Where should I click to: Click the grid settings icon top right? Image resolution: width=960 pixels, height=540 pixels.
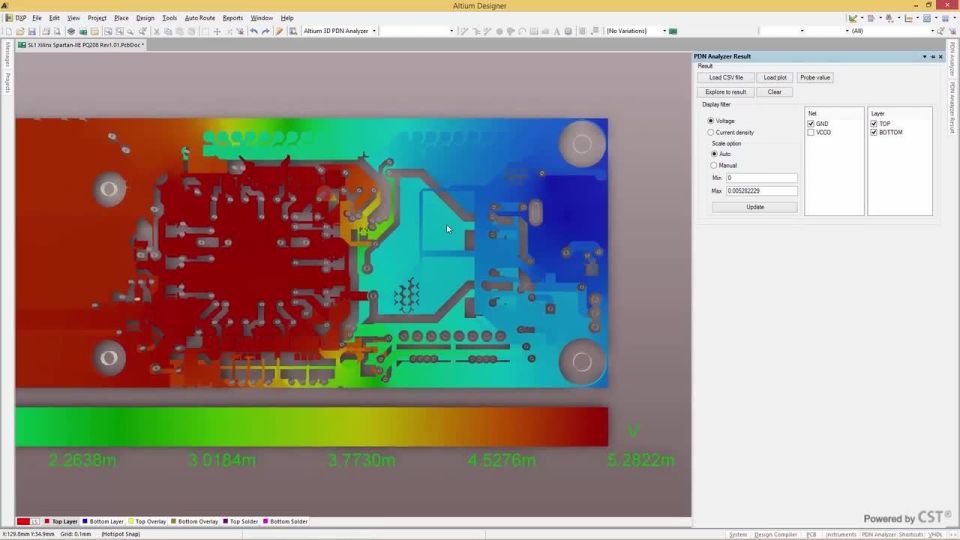[x=945, y=18]
